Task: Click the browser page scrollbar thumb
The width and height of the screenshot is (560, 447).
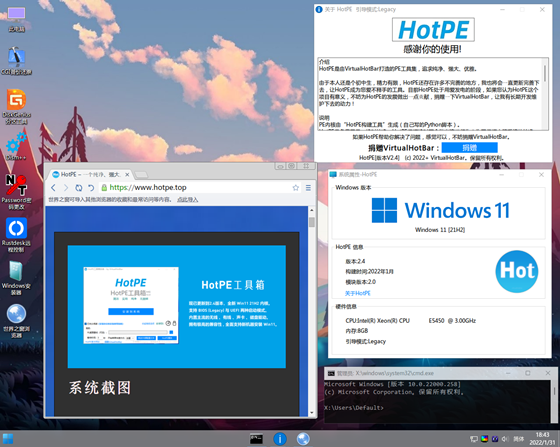Action: (x=311, y=222)
